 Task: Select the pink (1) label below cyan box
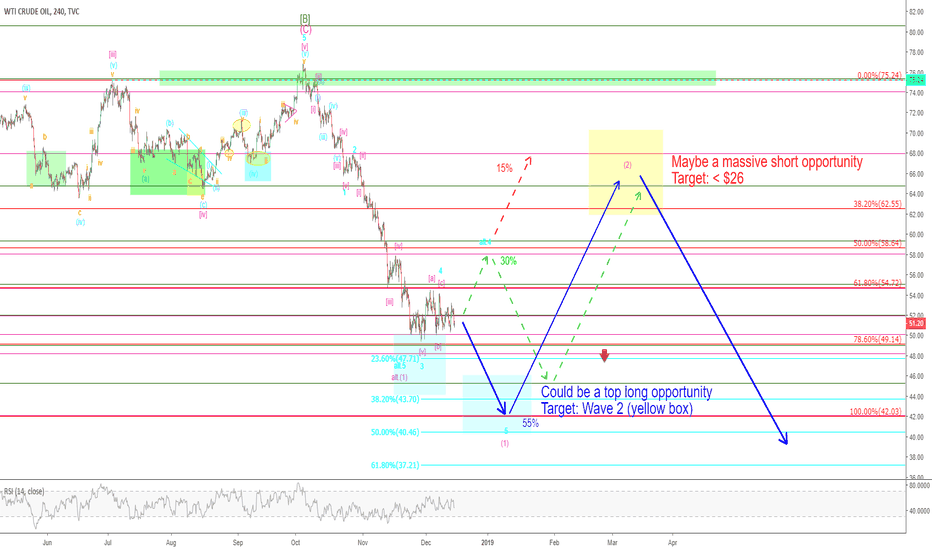coord(505,443)
